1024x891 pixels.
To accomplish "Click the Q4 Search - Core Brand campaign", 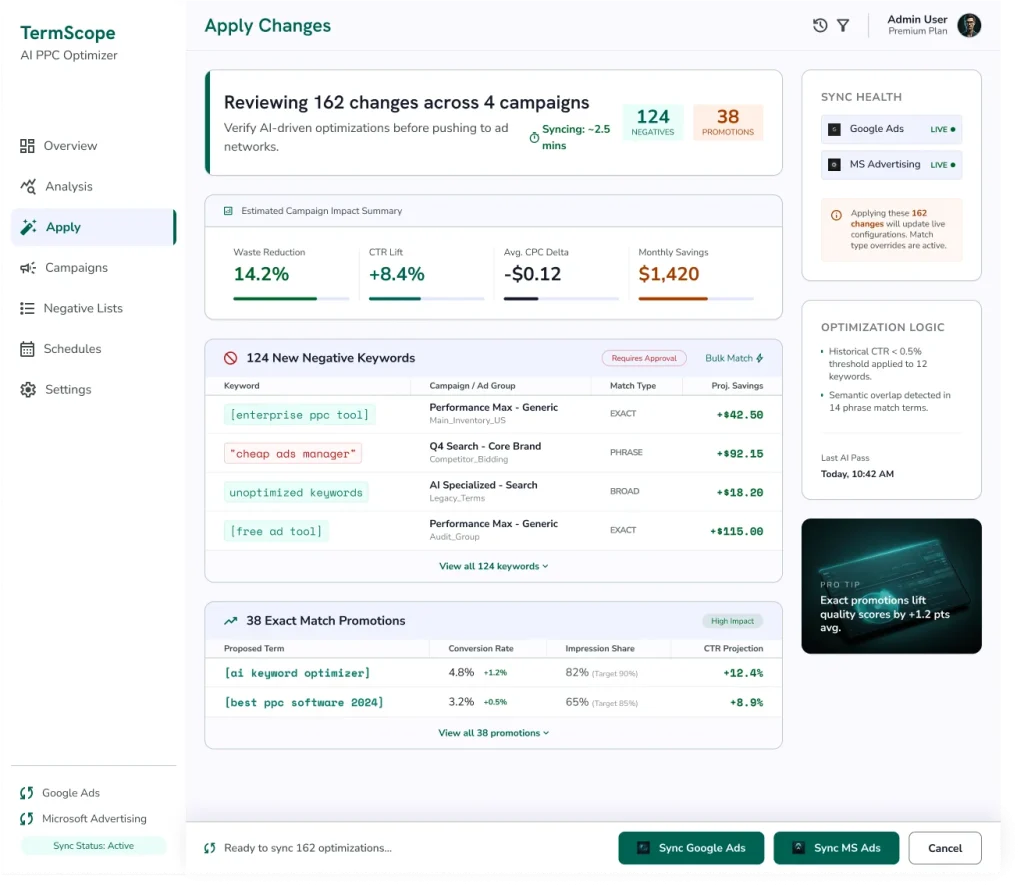I will point(485,446).
